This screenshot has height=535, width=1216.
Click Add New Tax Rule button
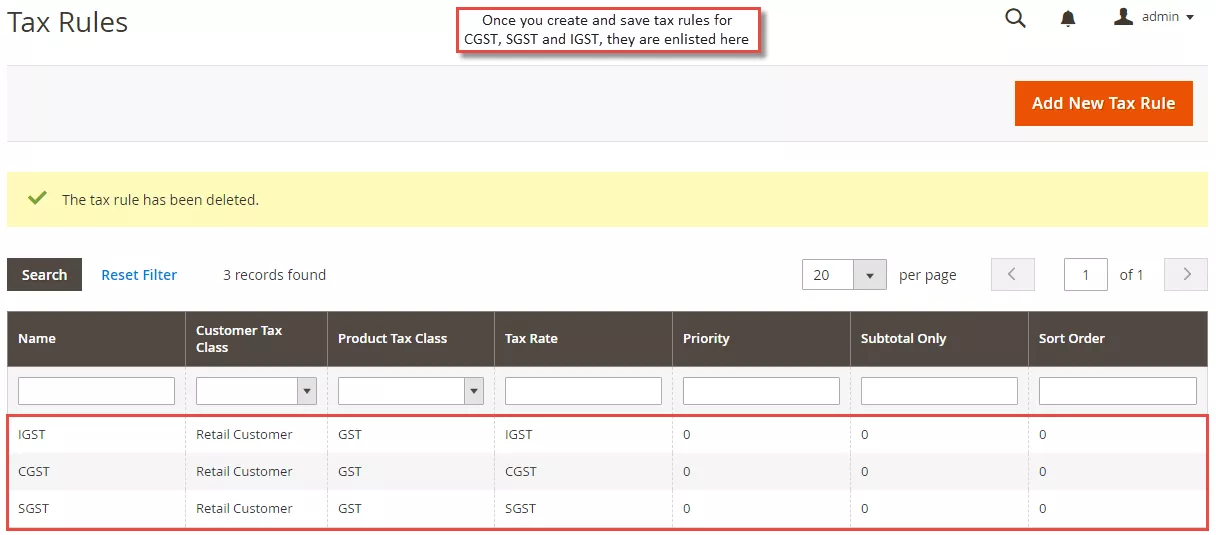[x=1103, y=103]
